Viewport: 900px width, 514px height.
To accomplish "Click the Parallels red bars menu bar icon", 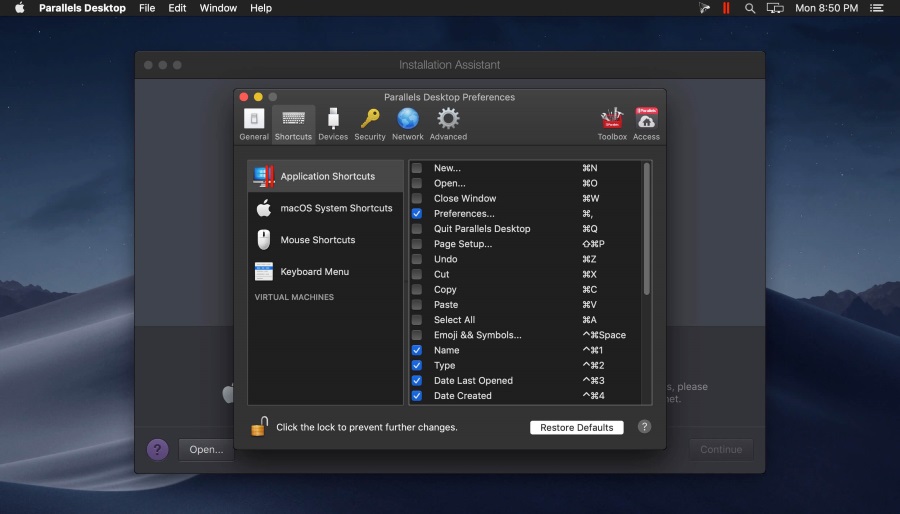I will [x=726, y=8].
